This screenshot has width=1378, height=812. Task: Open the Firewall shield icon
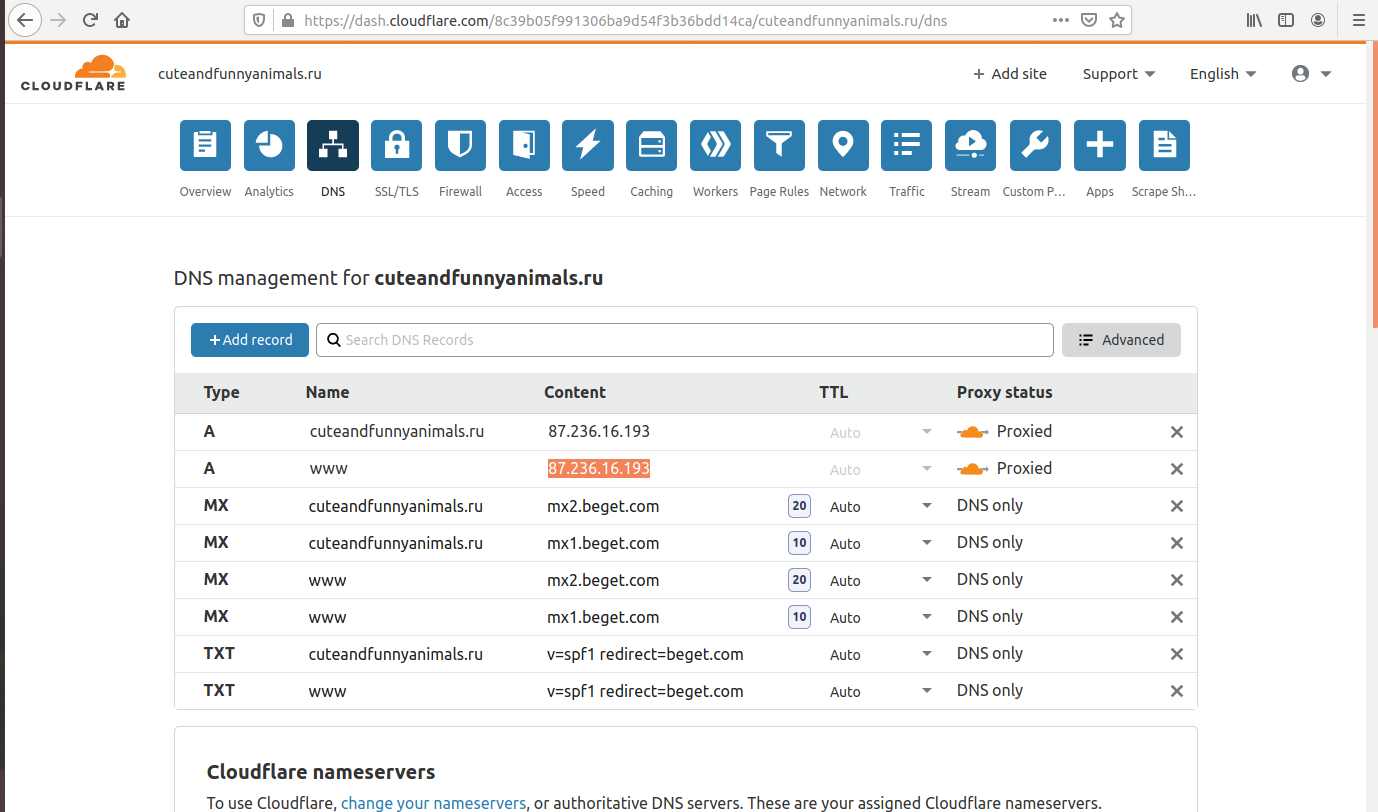click(x=460, y=146)
